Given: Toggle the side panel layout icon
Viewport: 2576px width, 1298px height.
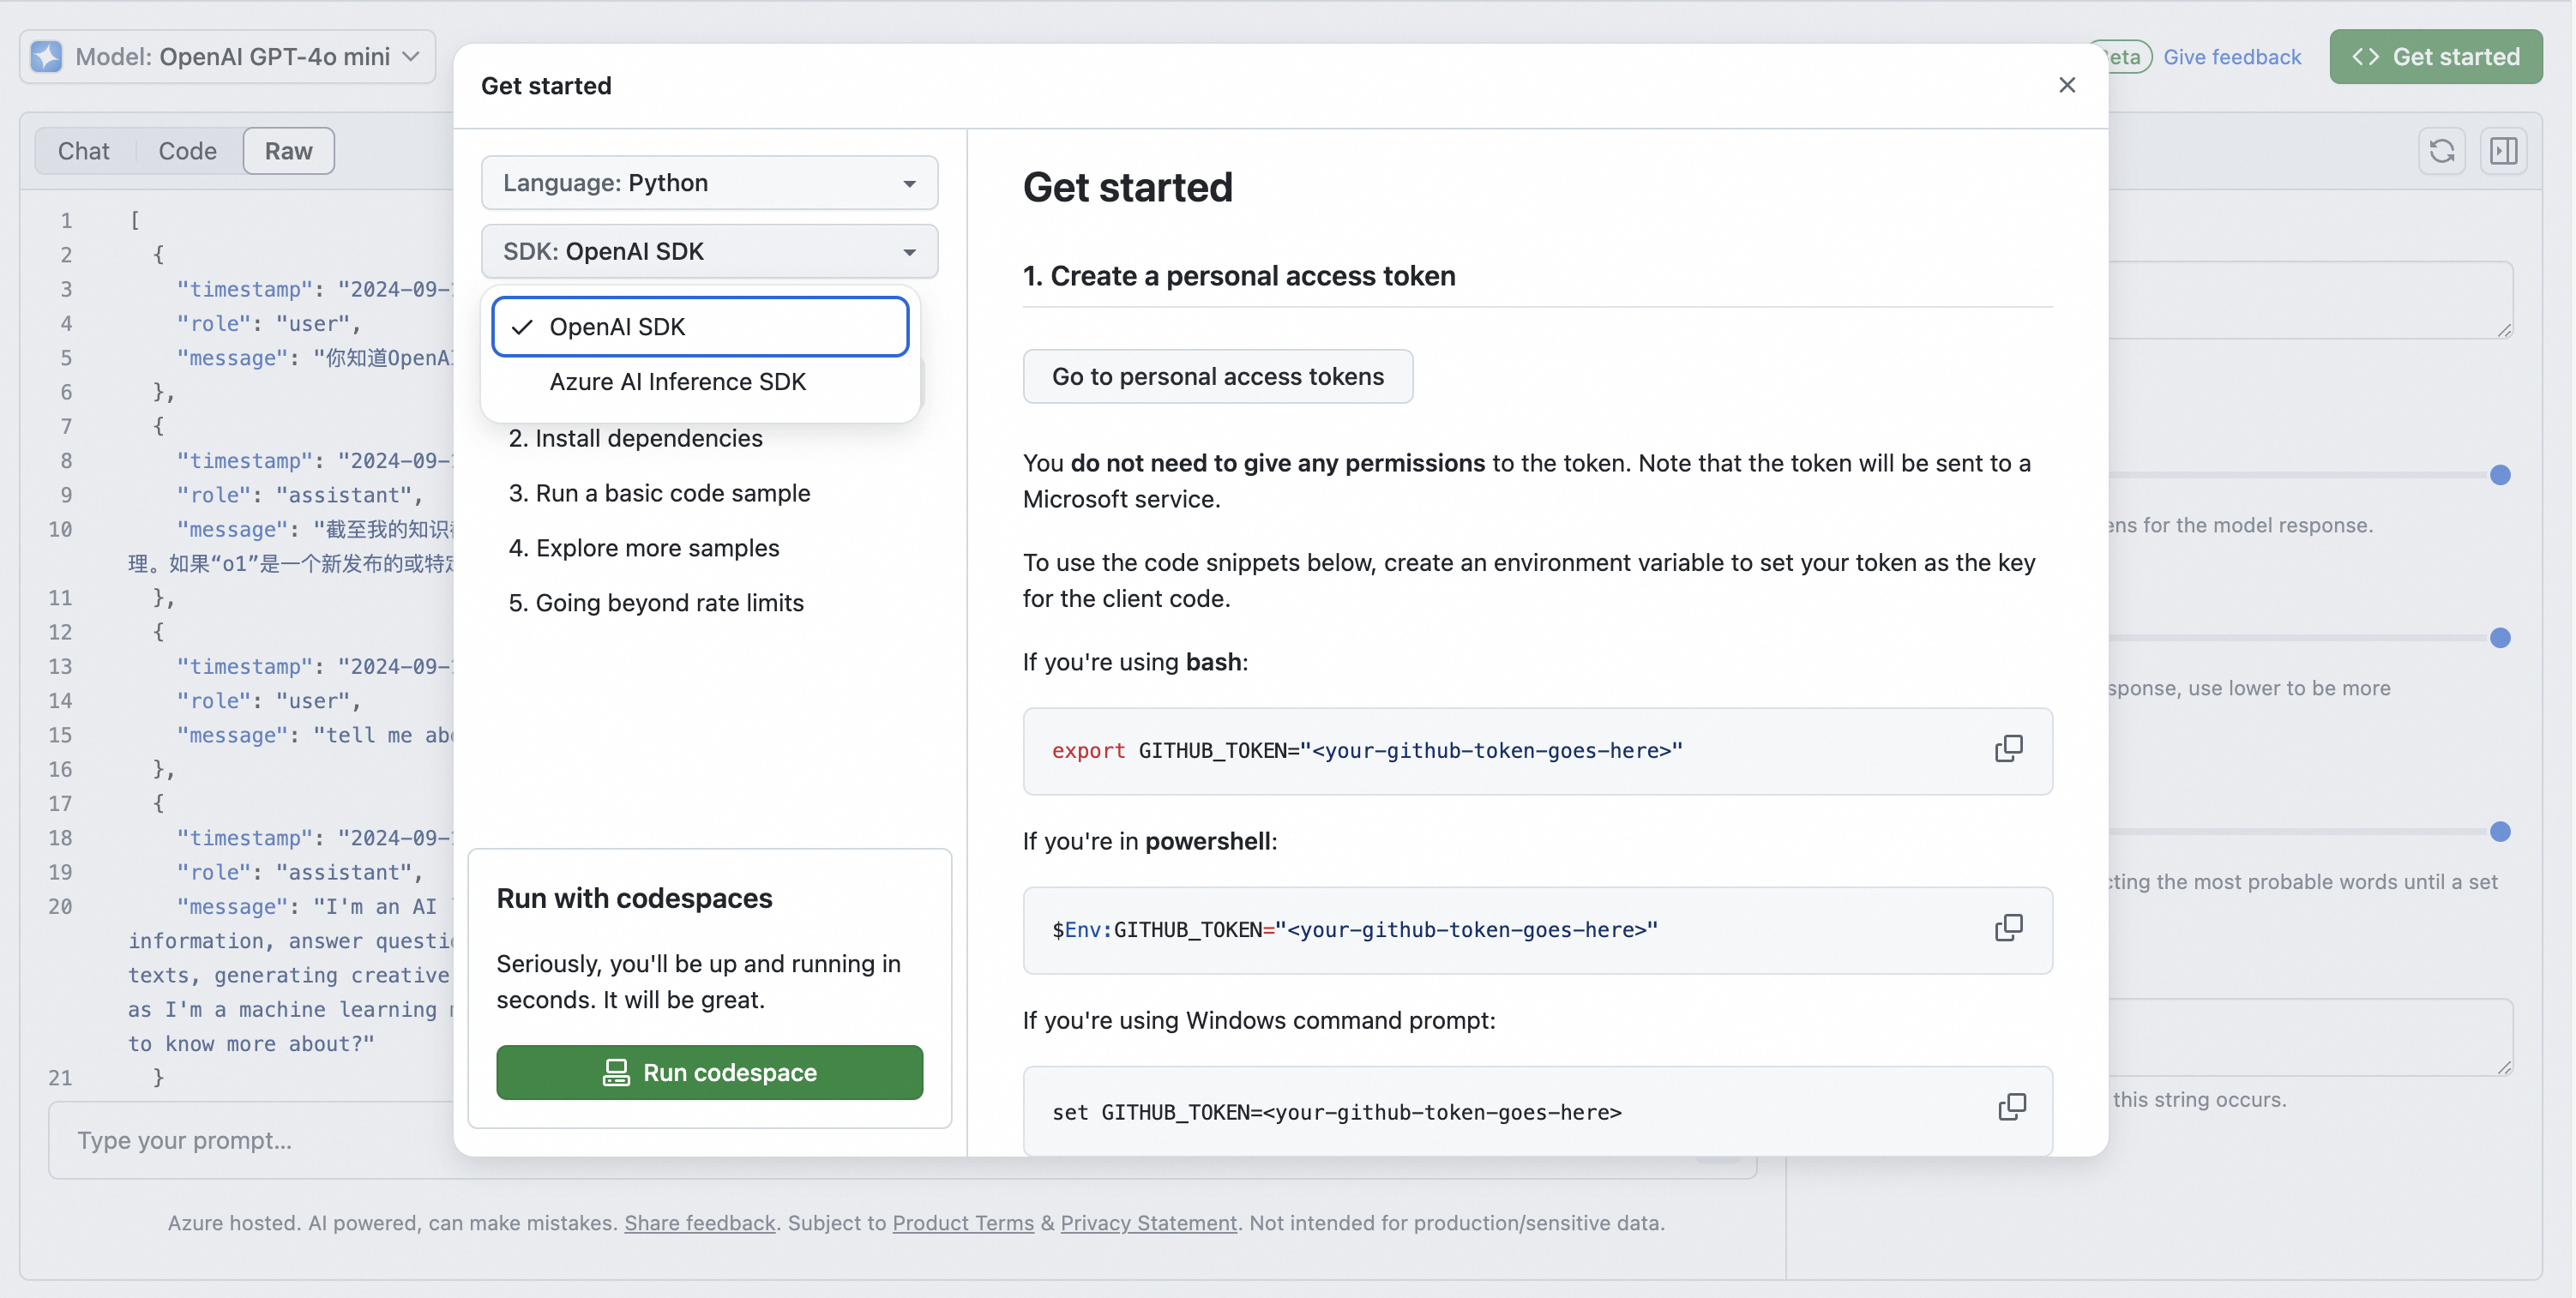Looking at the screenshot, I should pyautogui.click(x=2503, y=151).
